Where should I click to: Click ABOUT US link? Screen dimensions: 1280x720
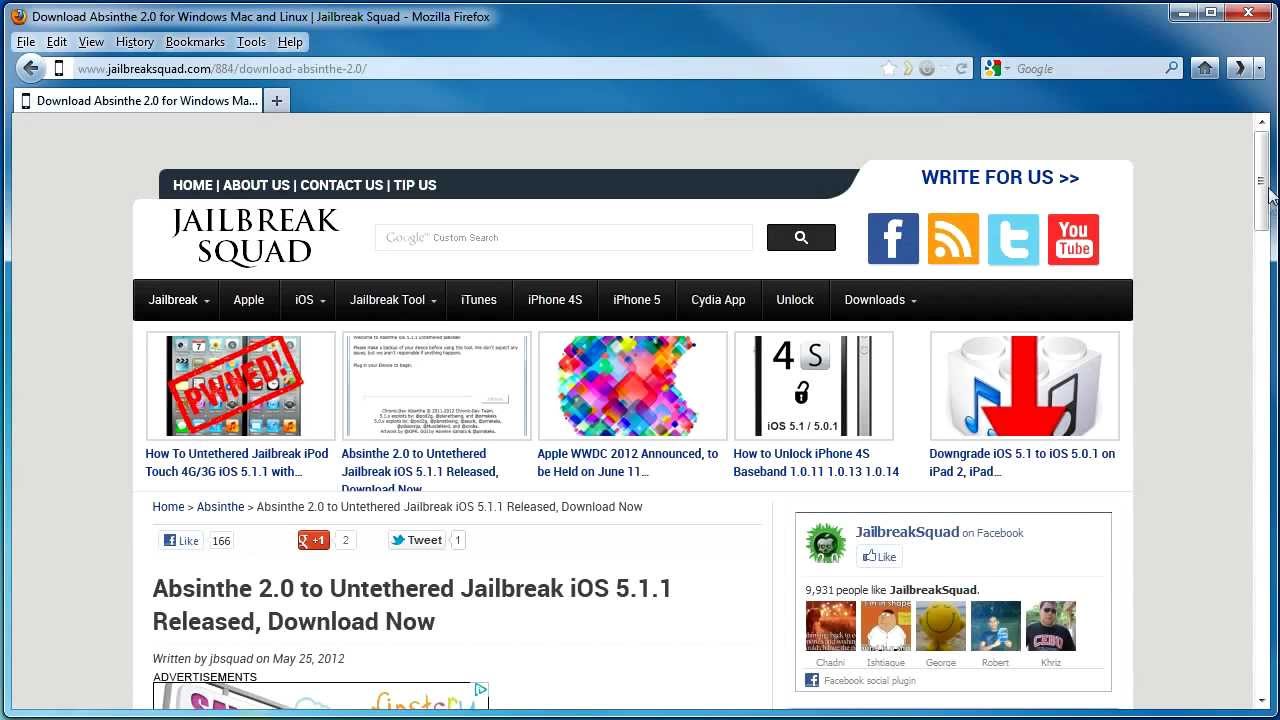tap(256, 185)
